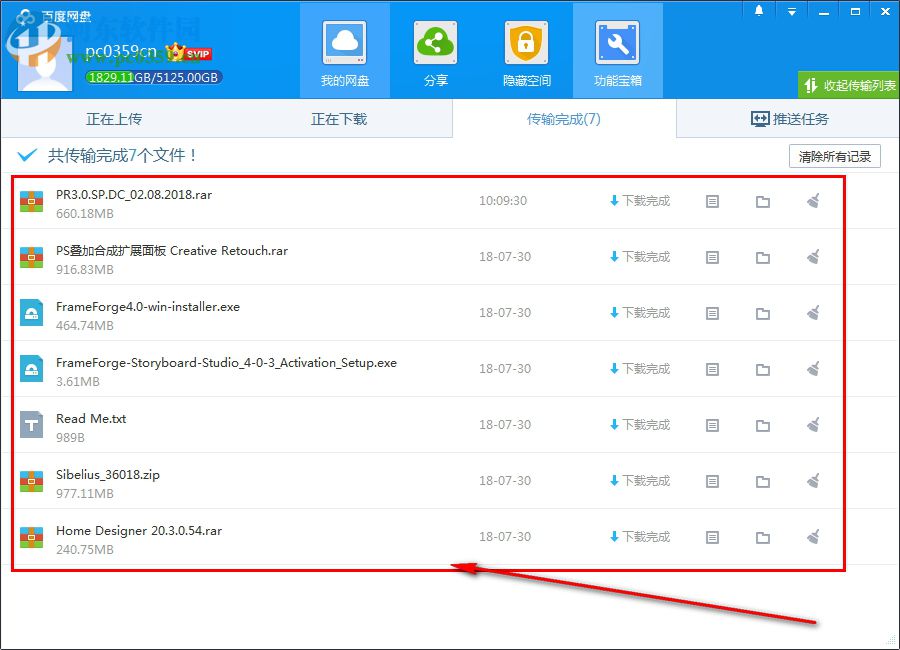Open the 正在下载 downloading tab
900x650 pixels.
[338, 118]
